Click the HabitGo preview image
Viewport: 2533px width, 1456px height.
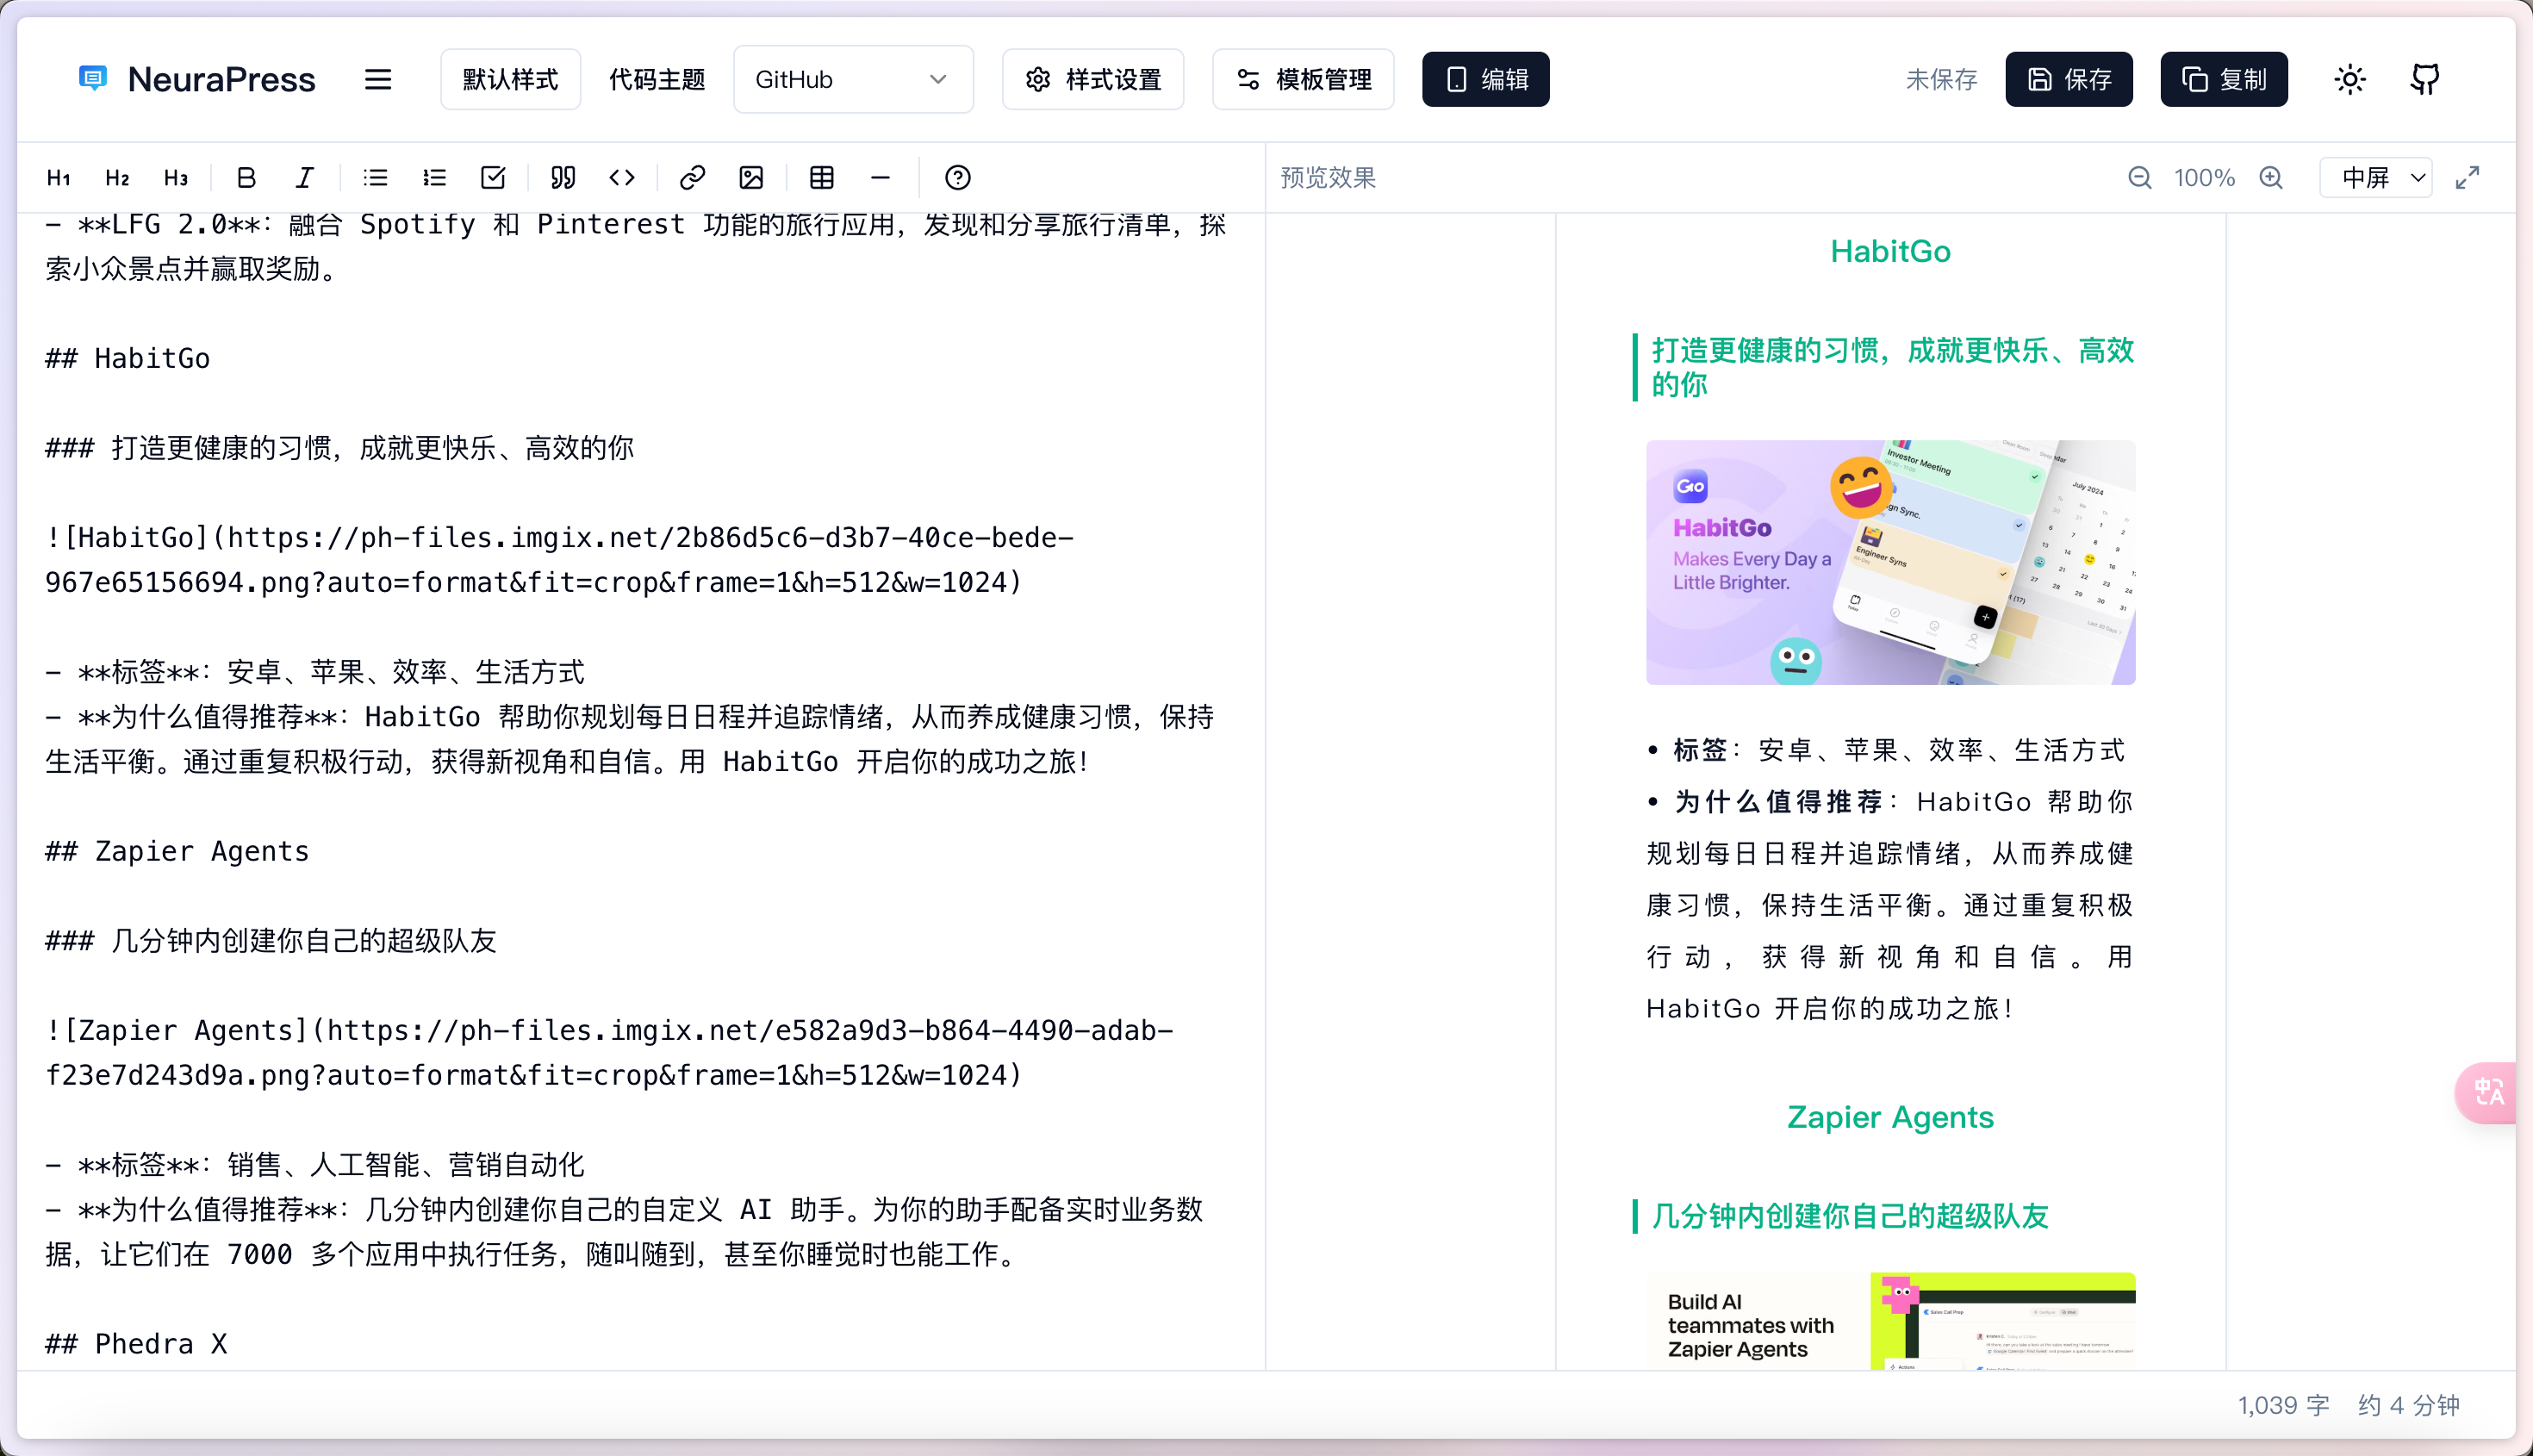pos(1890,562)
